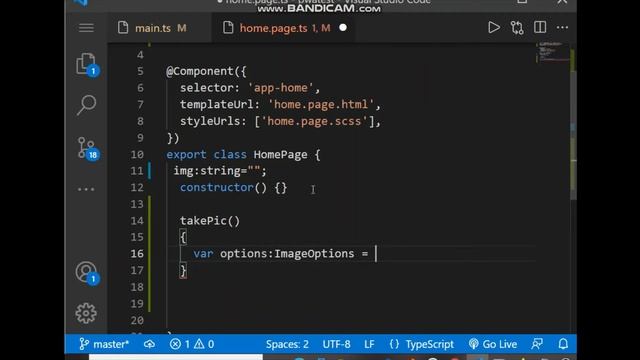Place cursor on line 16 after equals sign
Image resolution: width=640 pixels, height=360 pixels.
coord(376,254)
